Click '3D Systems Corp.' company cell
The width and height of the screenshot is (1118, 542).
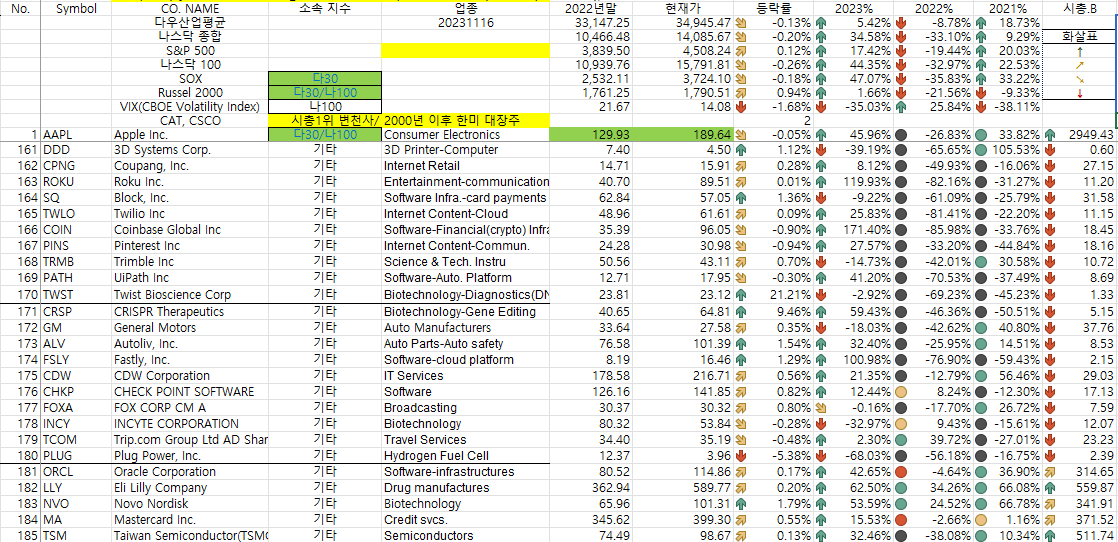190,150
